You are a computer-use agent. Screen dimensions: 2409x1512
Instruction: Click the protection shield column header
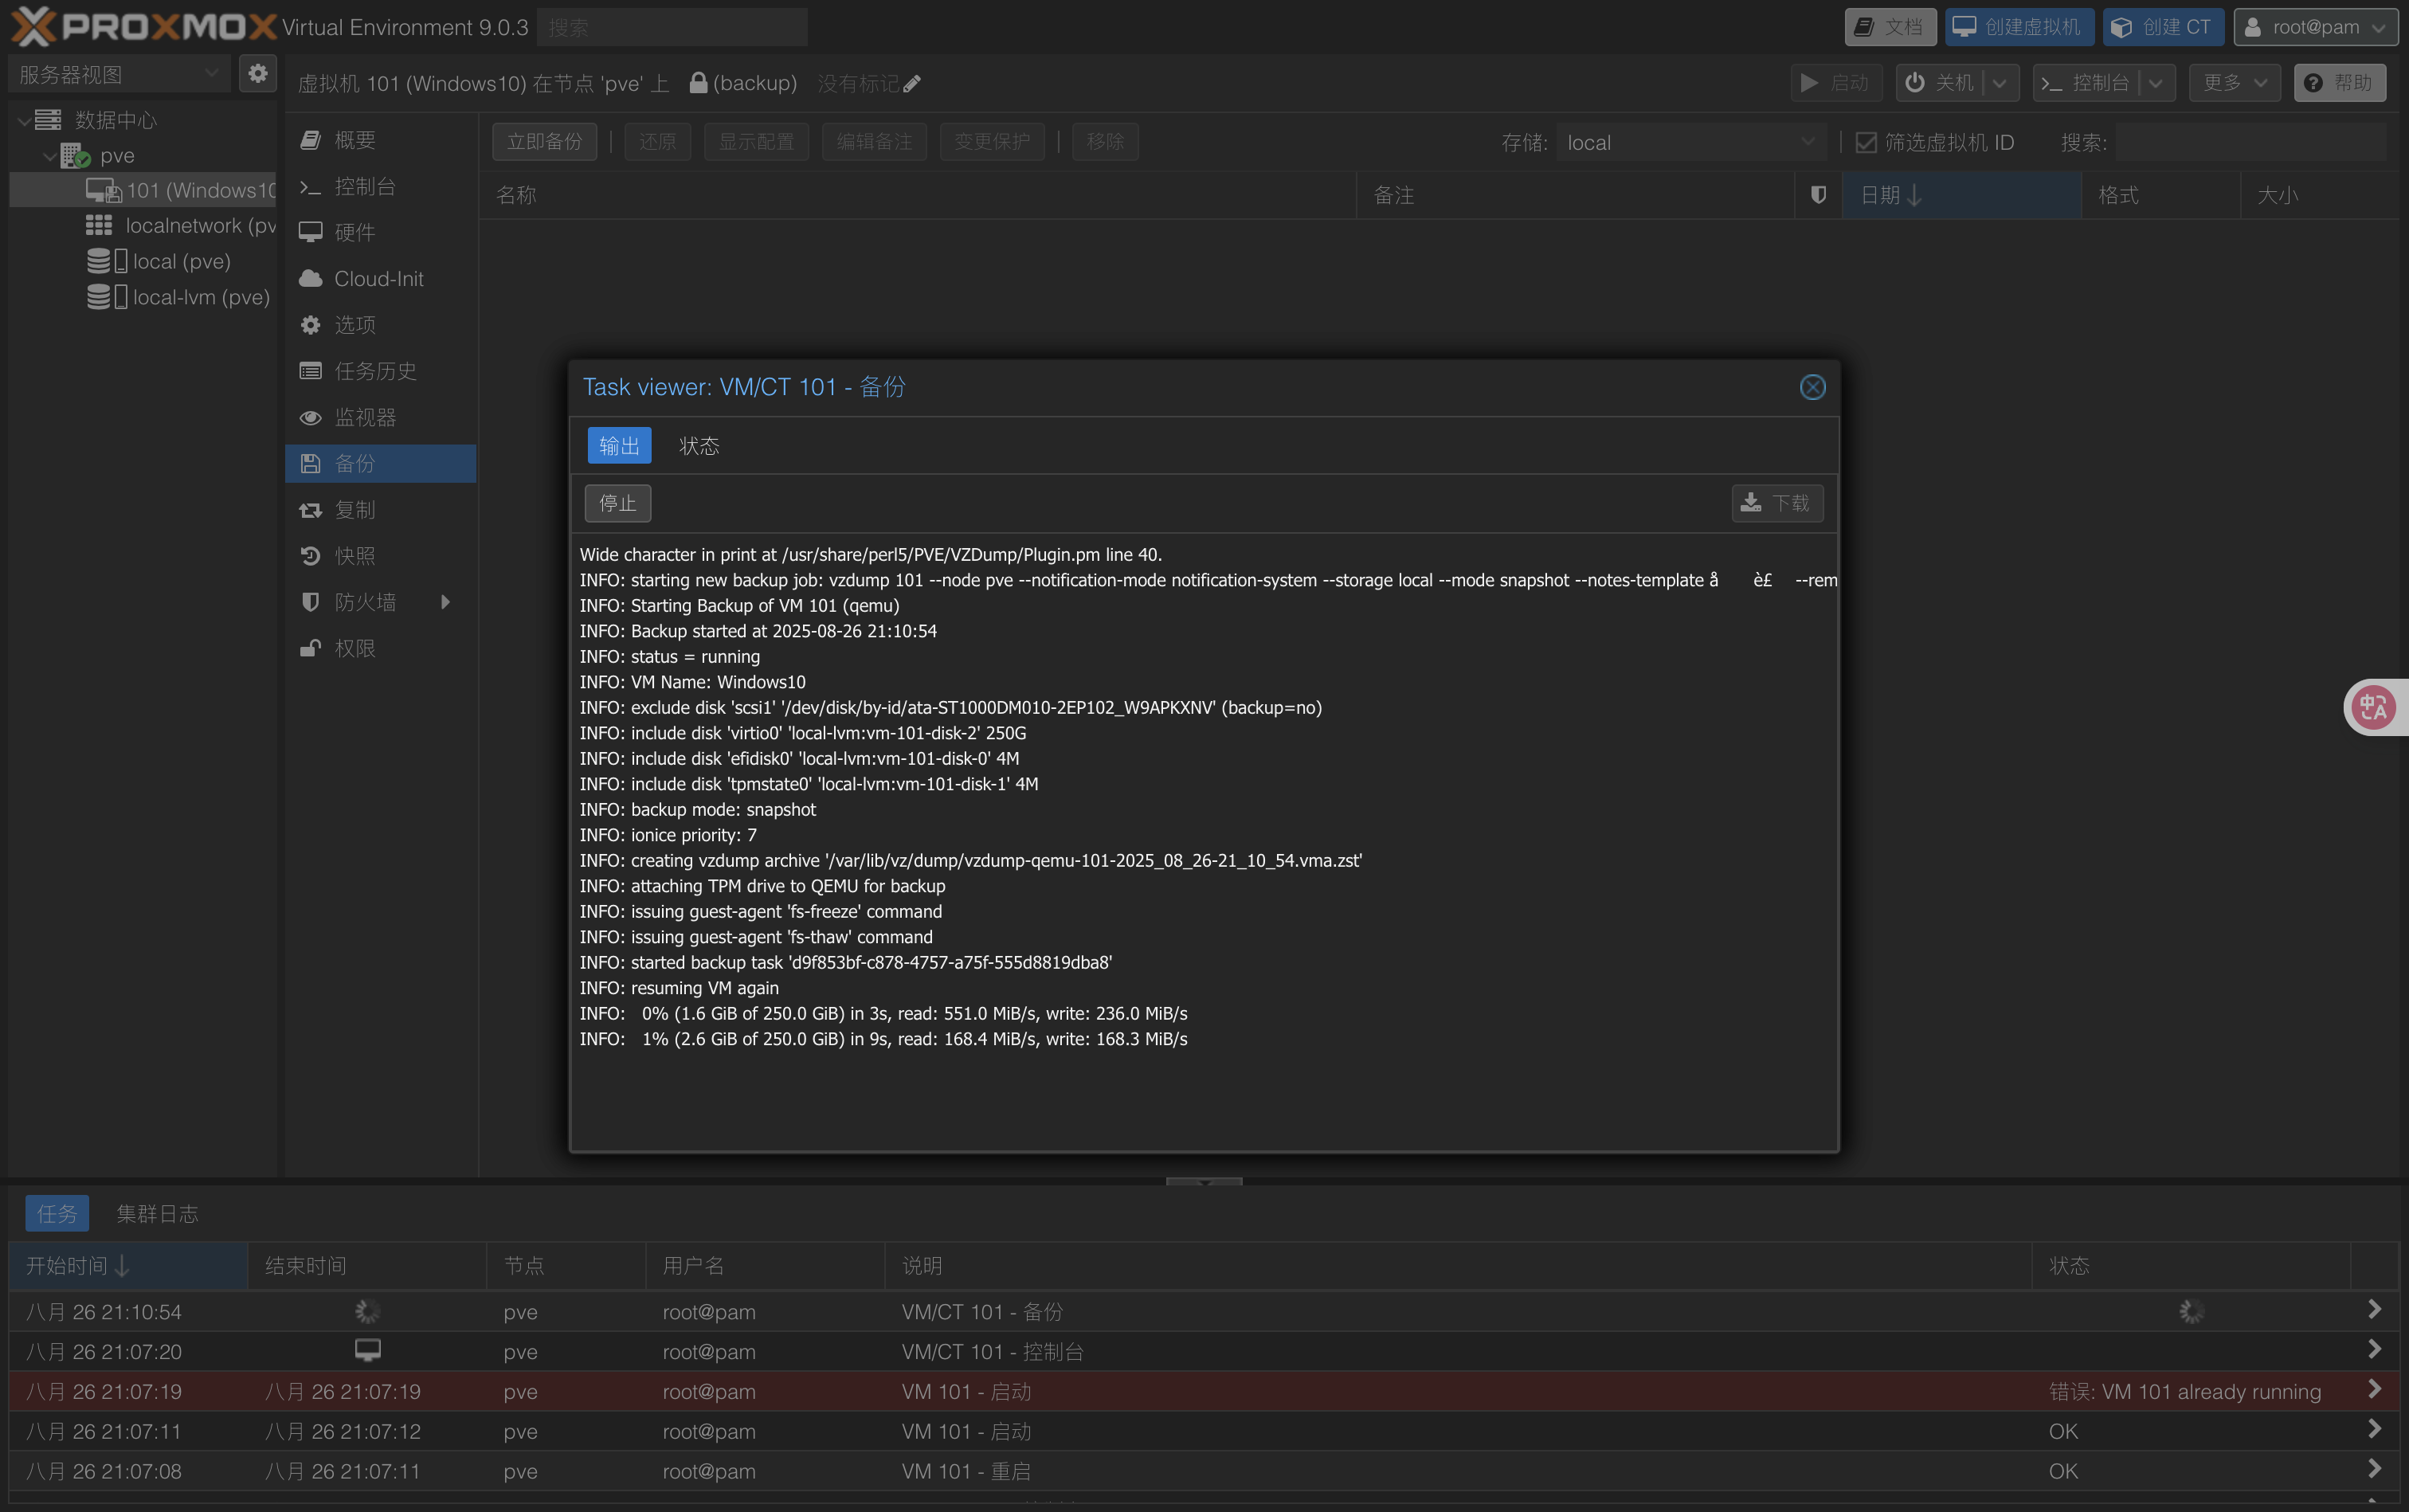(x=1819, y=195)
